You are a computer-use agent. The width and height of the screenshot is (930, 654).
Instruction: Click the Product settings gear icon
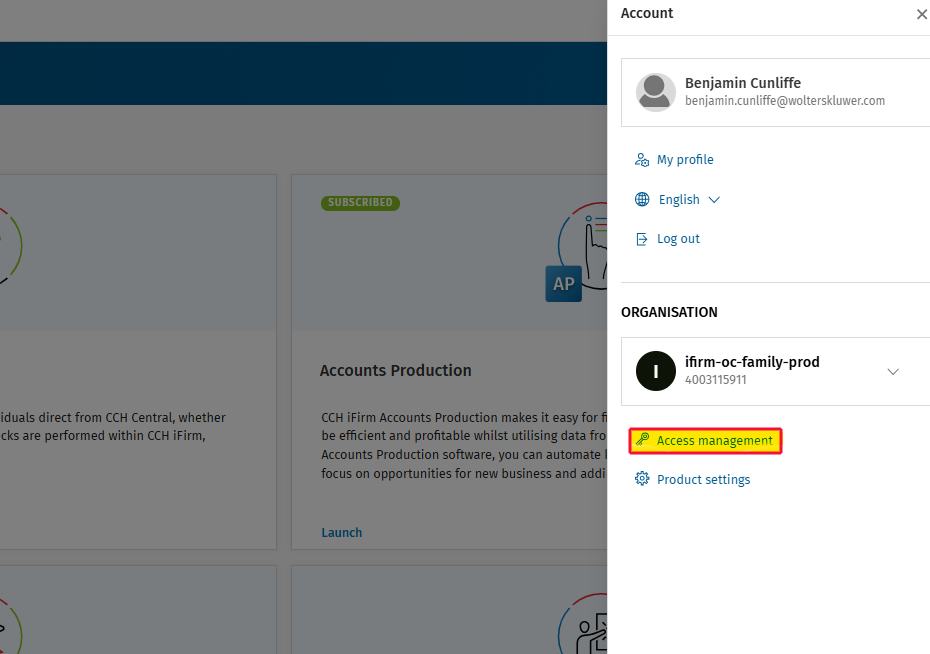(642, 478)
